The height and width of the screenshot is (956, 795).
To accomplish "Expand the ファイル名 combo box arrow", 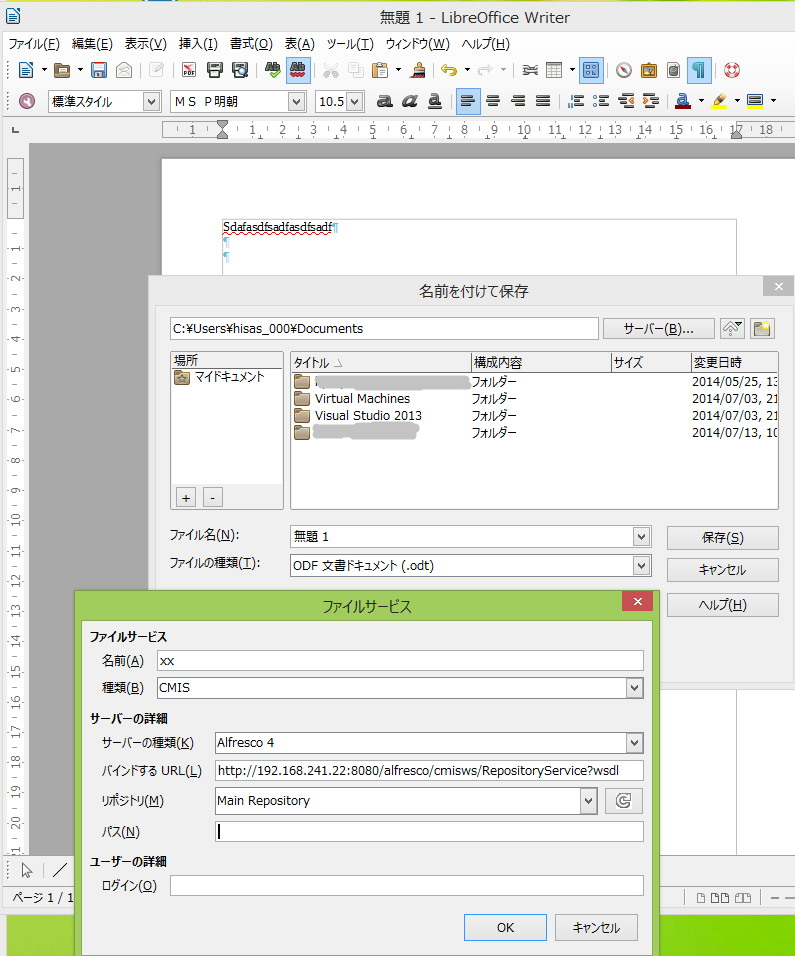I will pos(641,537).
